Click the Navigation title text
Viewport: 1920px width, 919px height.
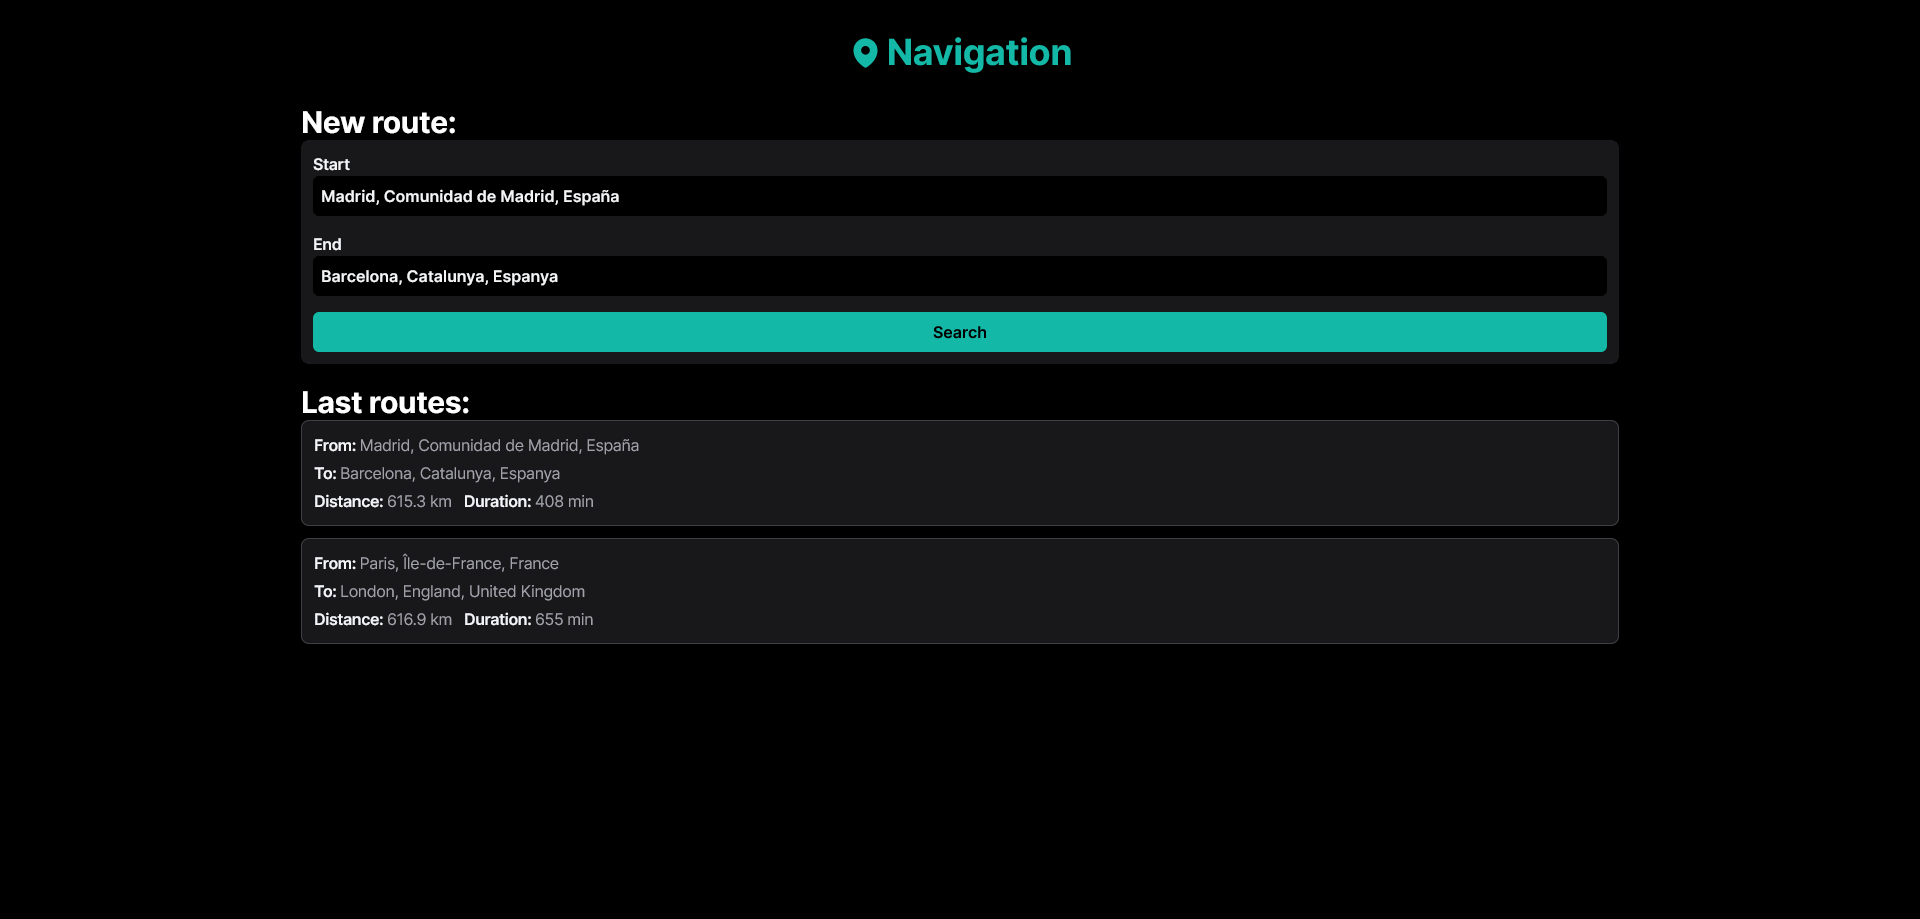(x=980, y=53)
